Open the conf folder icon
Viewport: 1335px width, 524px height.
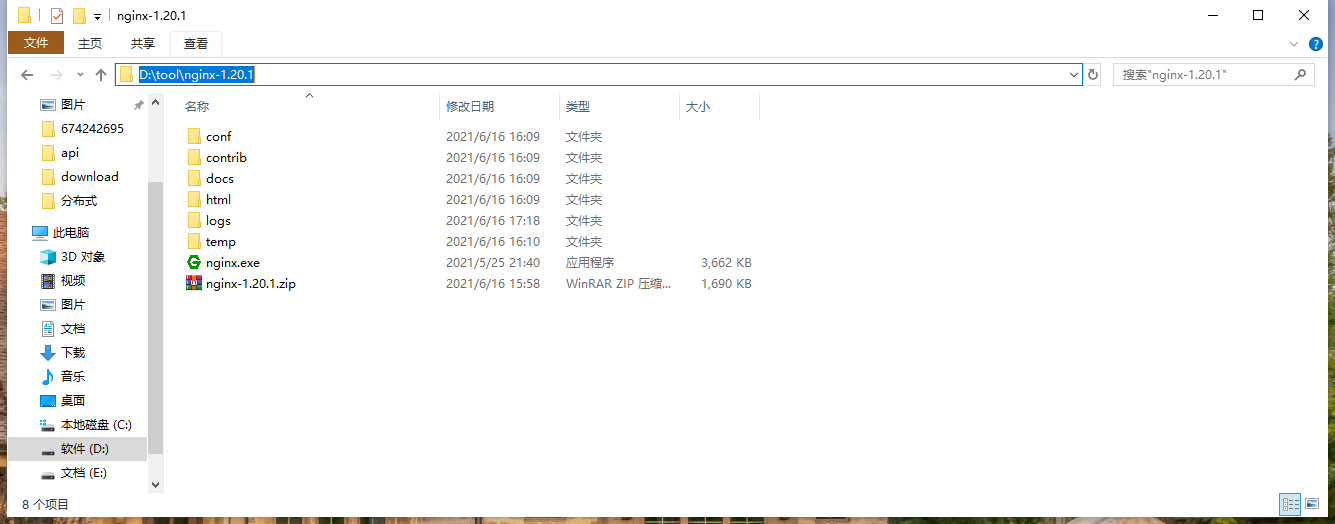click(194, 136)
